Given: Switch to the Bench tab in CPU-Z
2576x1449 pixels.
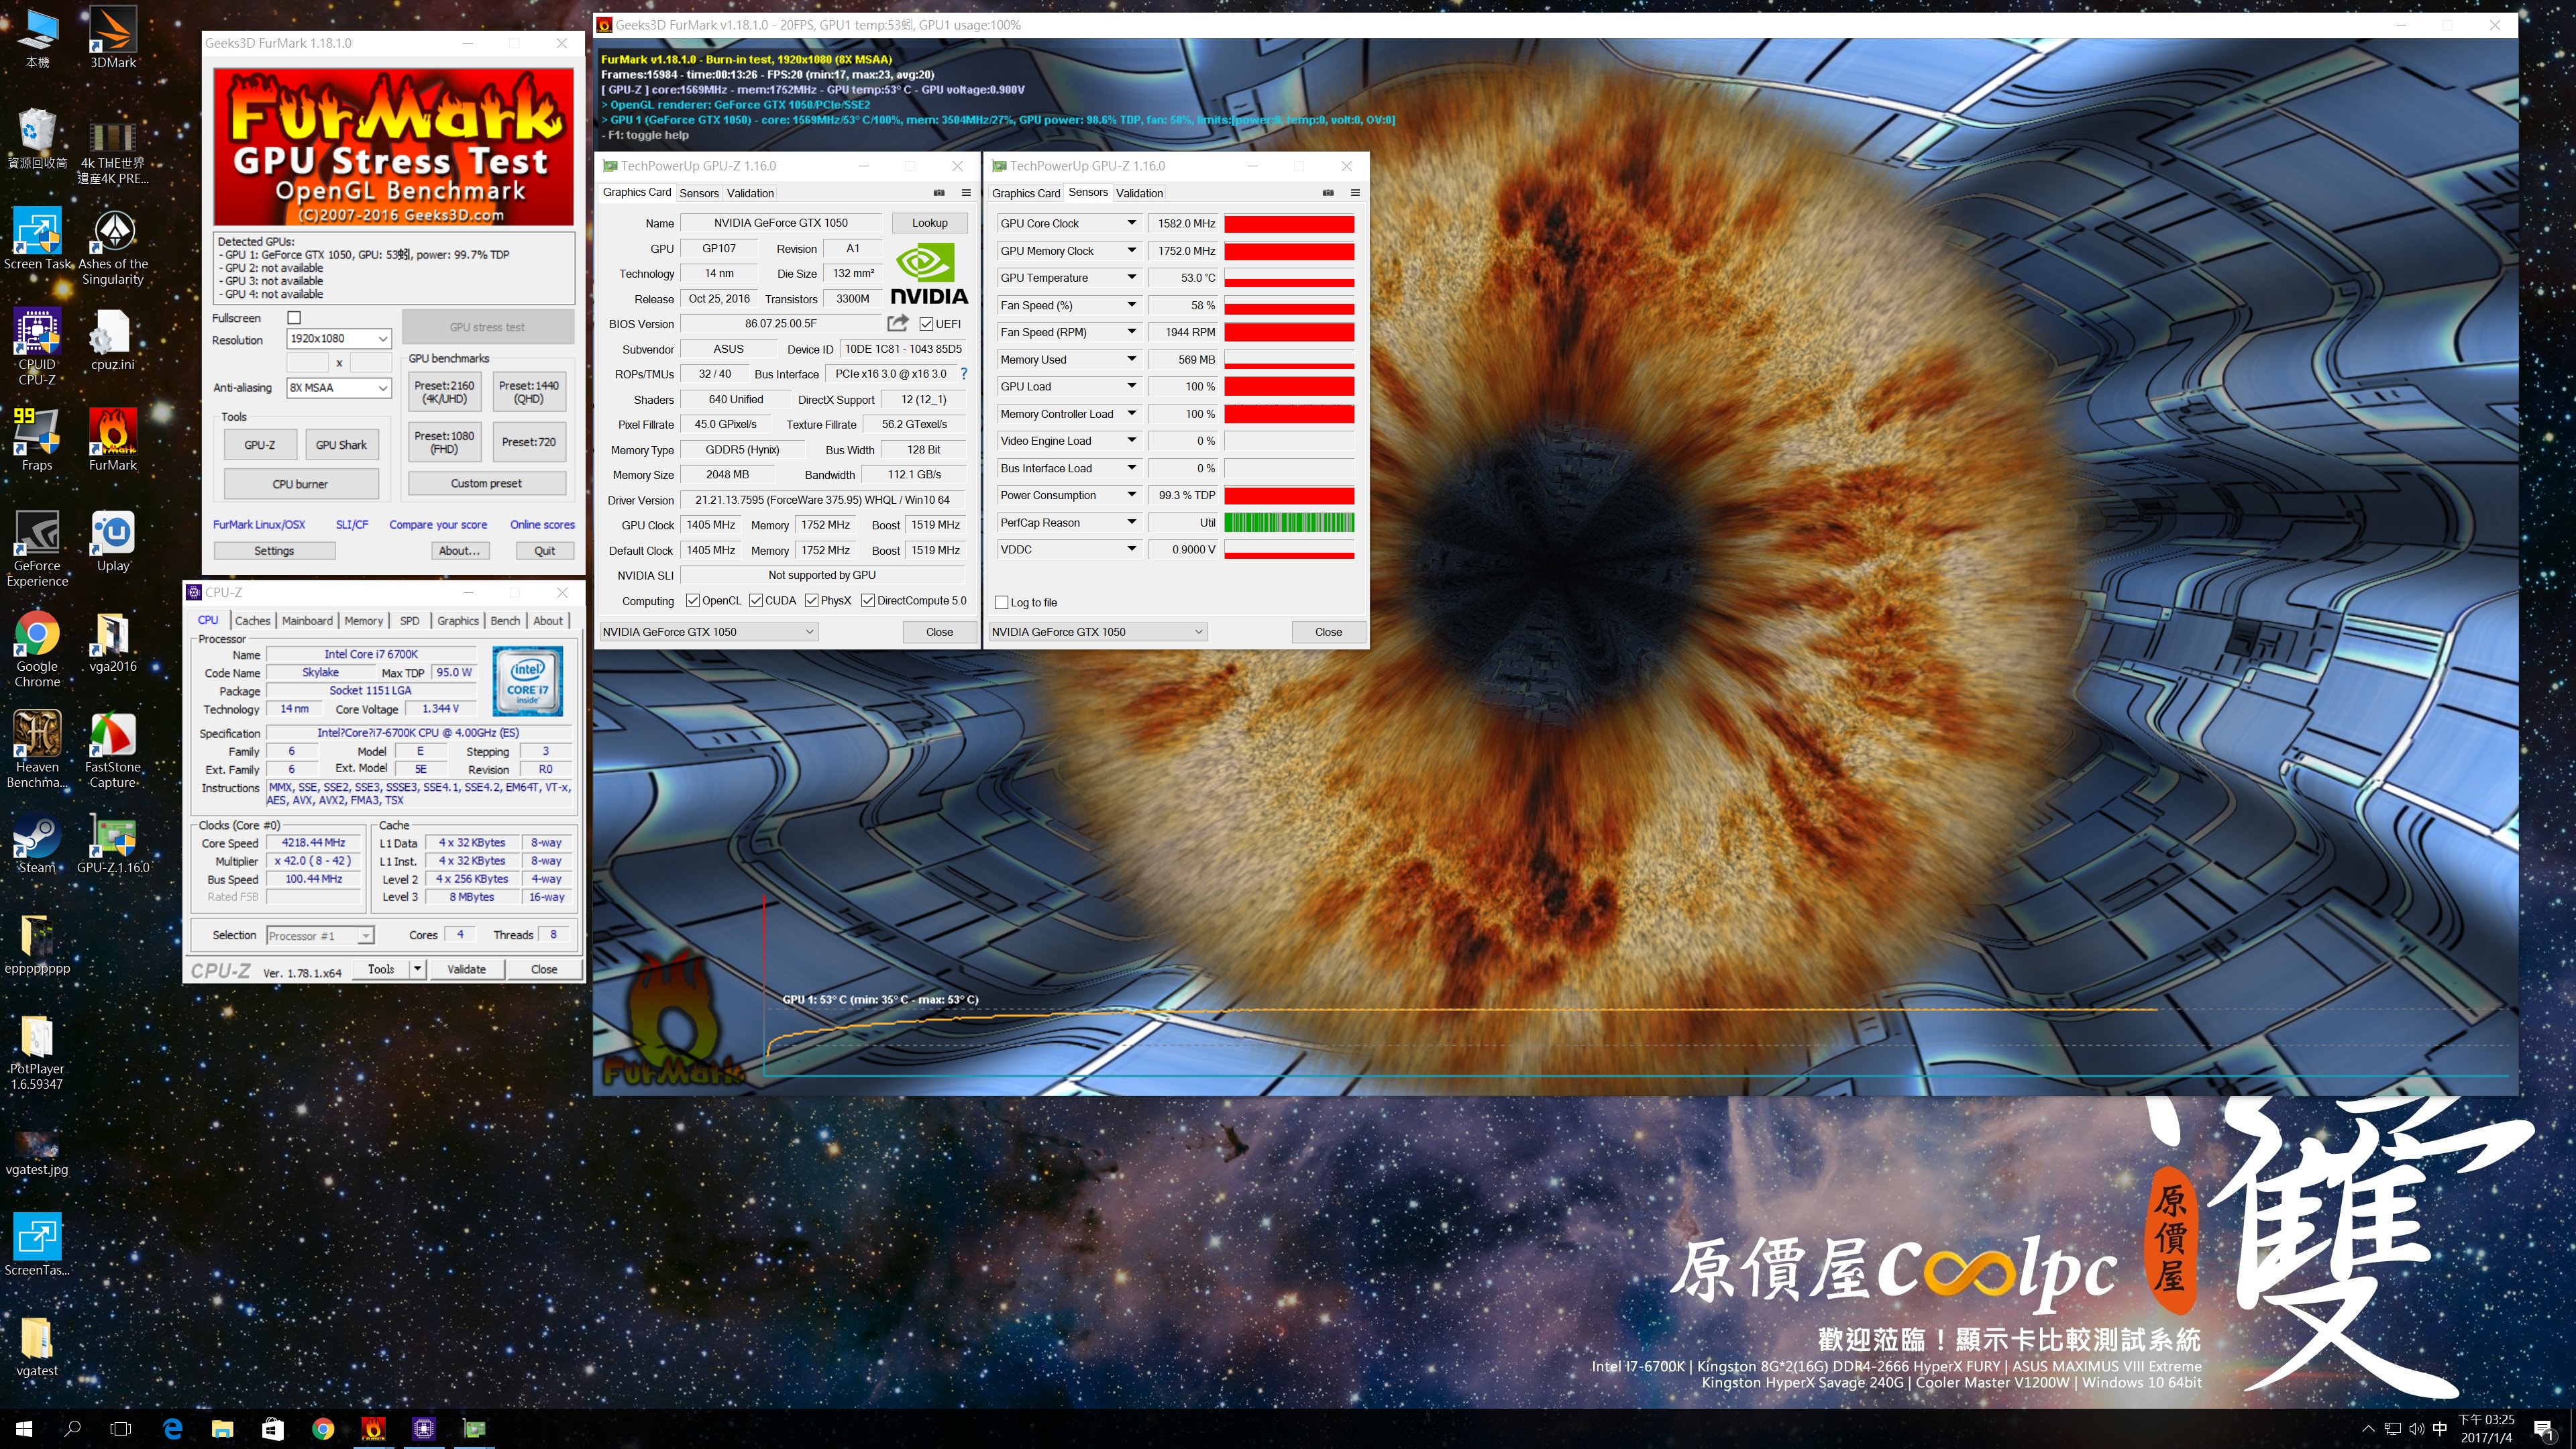Looking at the screenshot, I should pyautogui.click(x=505, y=621).
